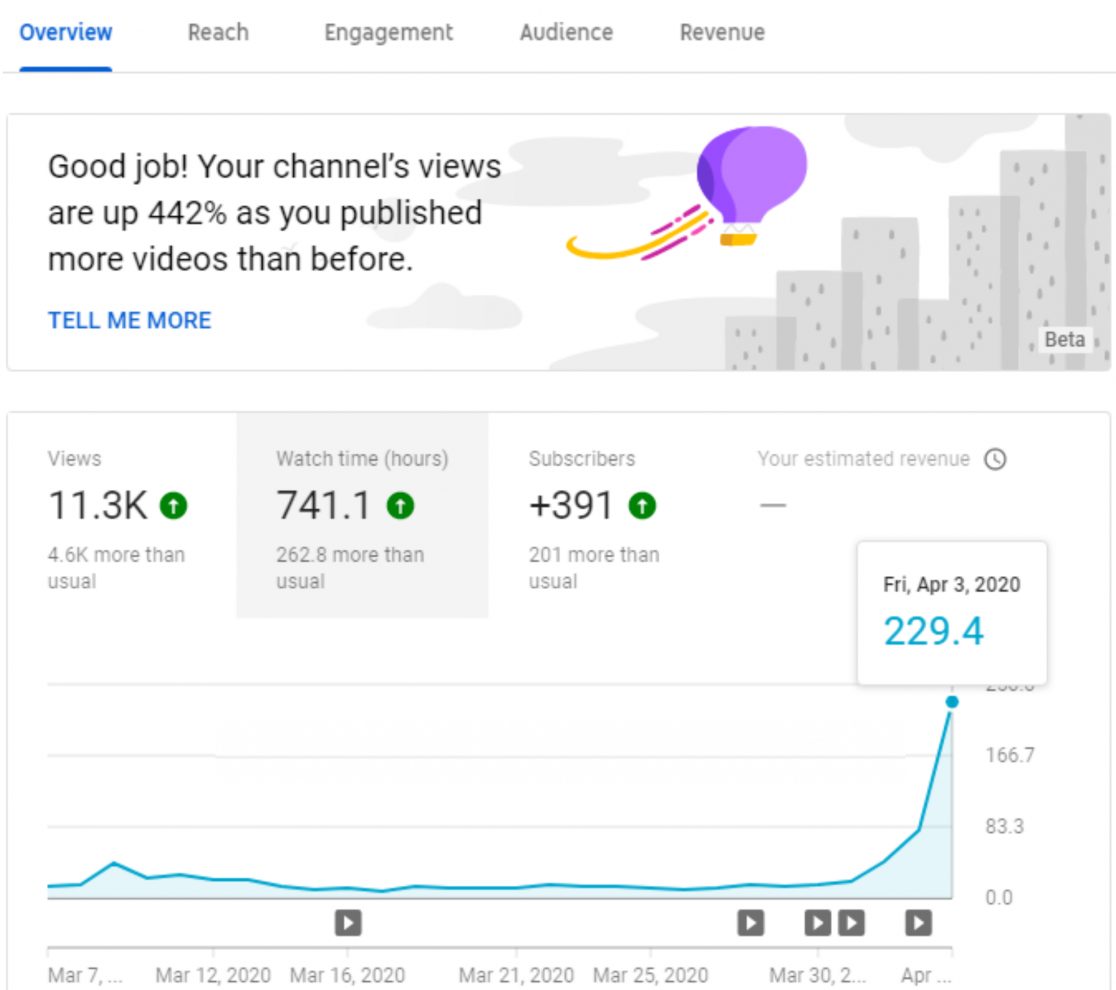Viewport: 1116px width, 990px height.
Task: Switch to the Reach tab
Action: pyautogui.click(x=217, y=32)
